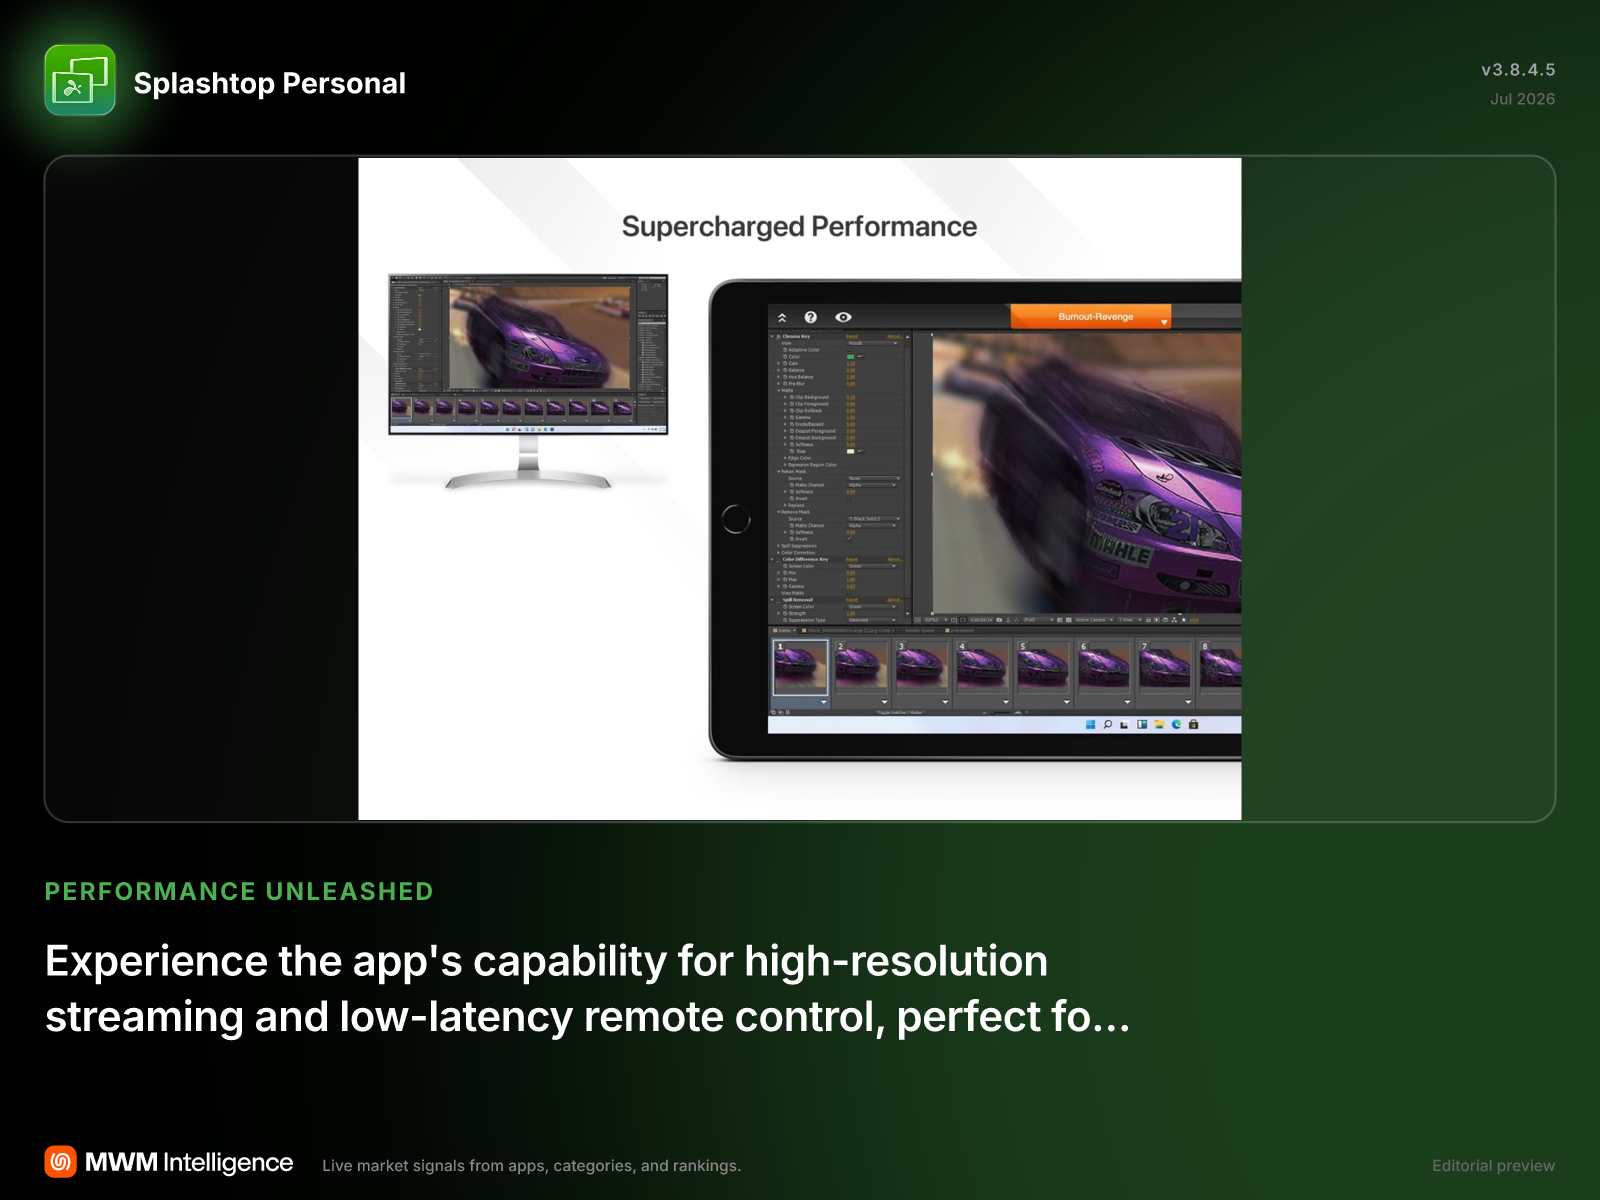Open the View Result dropdown in Chroma Key
Image resolution: width=1600 pixels, height=1200 pixels.
873,343
